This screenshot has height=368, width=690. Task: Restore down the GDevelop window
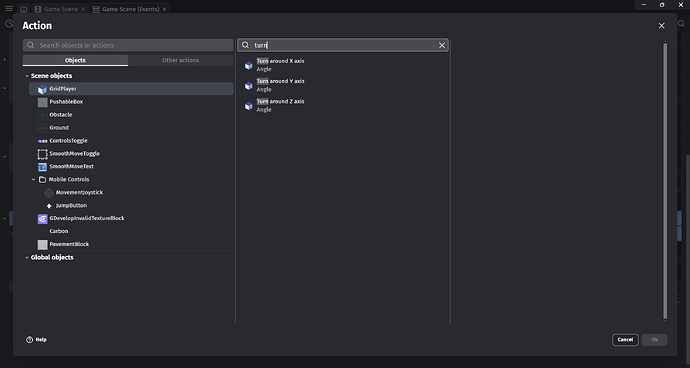(x=662, y=4)
